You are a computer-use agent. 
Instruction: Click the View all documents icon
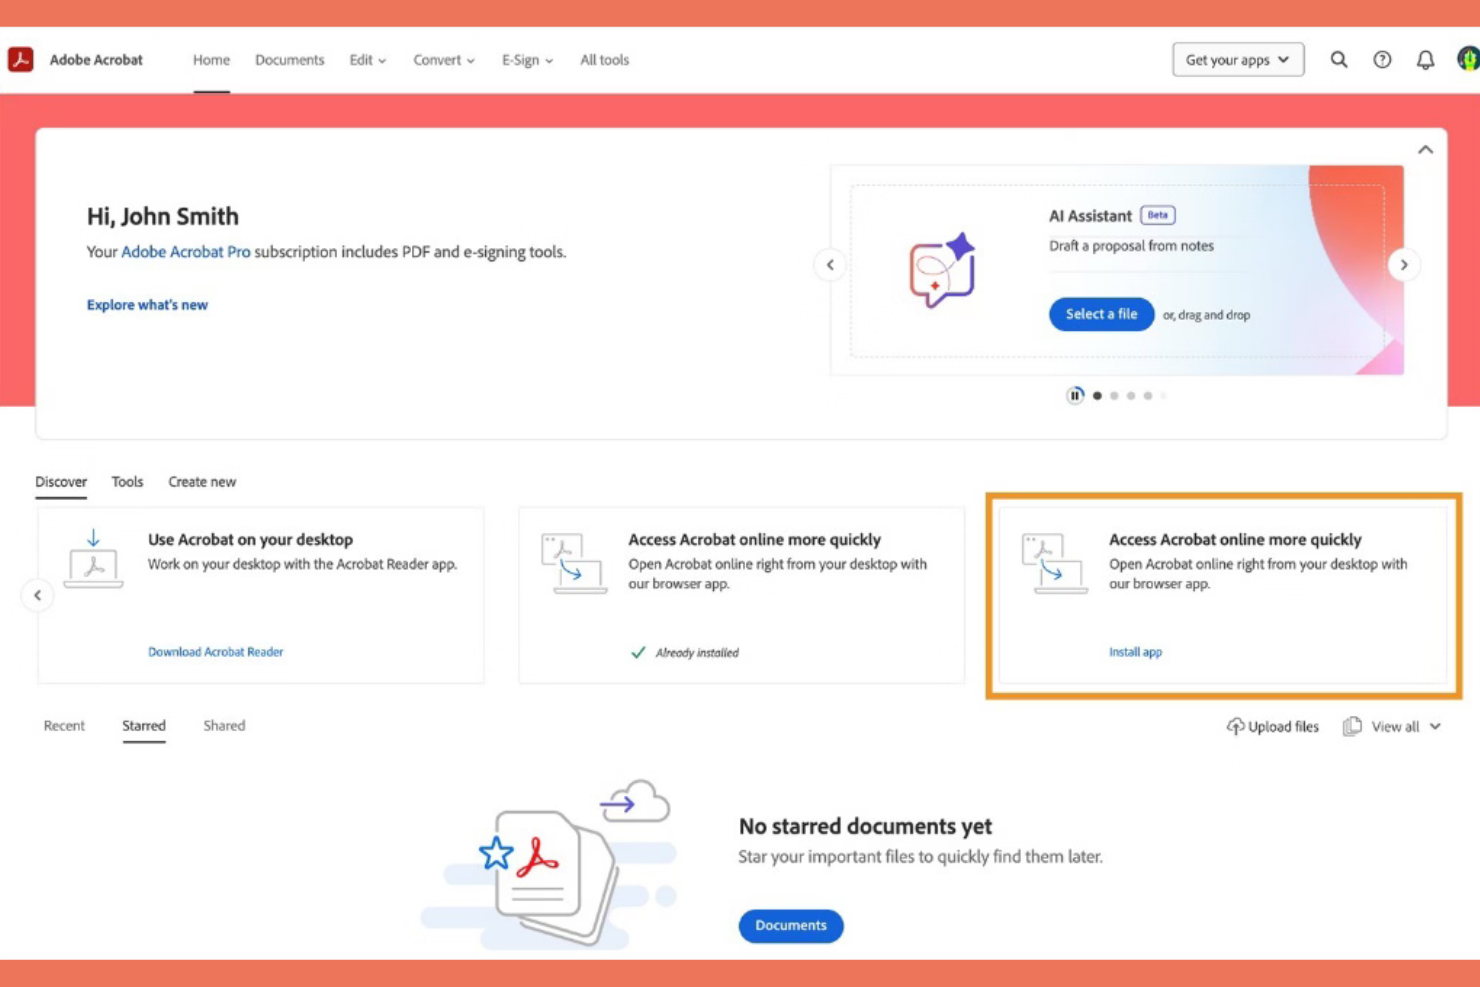pyautogui.click(x=1352, y=726)
